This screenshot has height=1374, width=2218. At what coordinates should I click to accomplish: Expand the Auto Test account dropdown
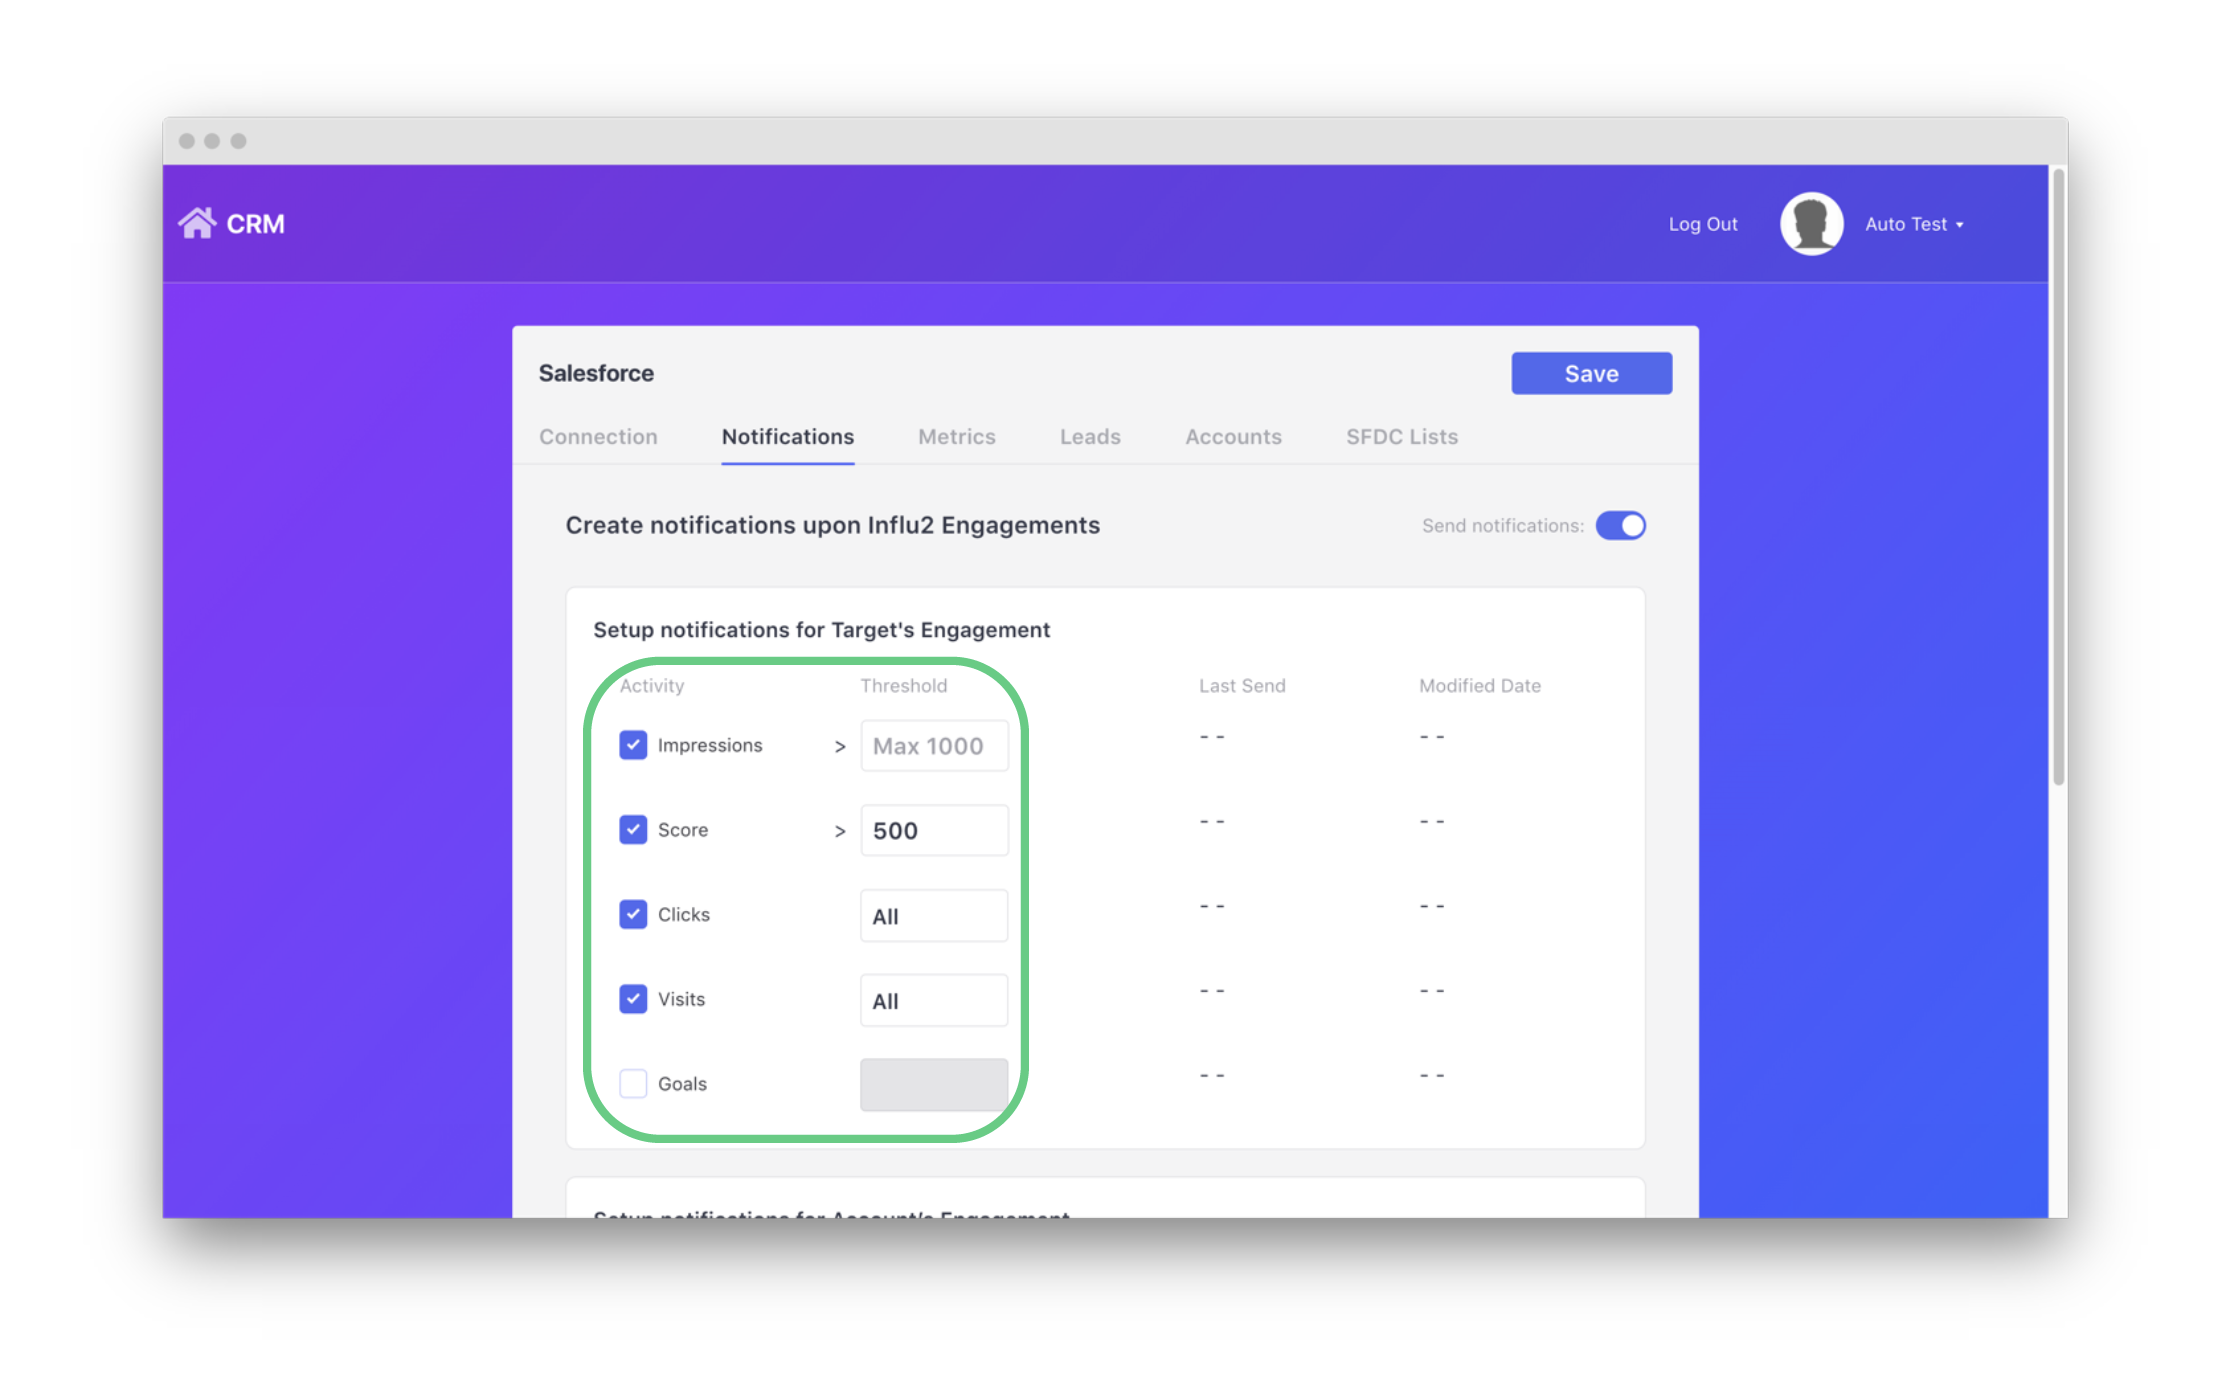coord(1914,224)
